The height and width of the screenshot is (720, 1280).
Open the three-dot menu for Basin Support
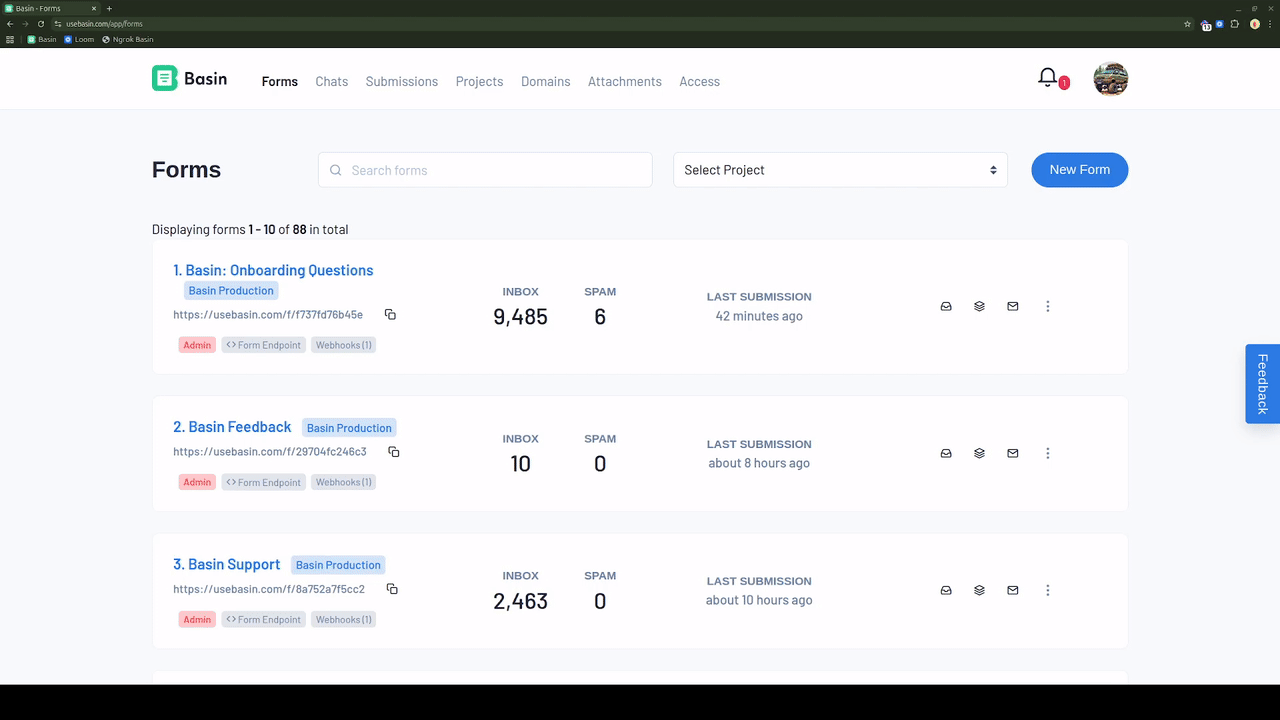[x=1047, y=591]
